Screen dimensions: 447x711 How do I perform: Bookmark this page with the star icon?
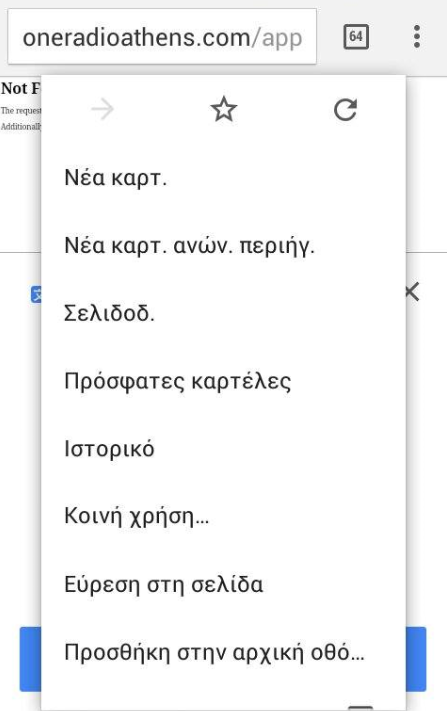point(224,110)
